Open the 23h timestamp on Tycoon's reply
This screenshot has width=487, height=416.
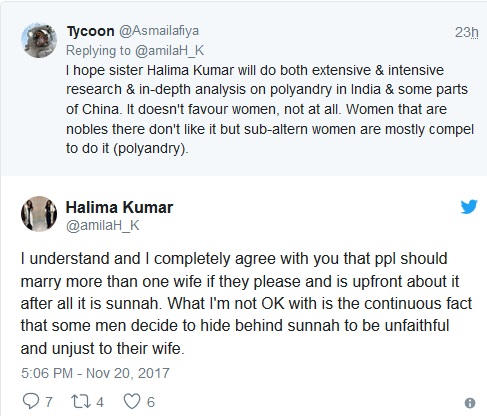point(467,32)
